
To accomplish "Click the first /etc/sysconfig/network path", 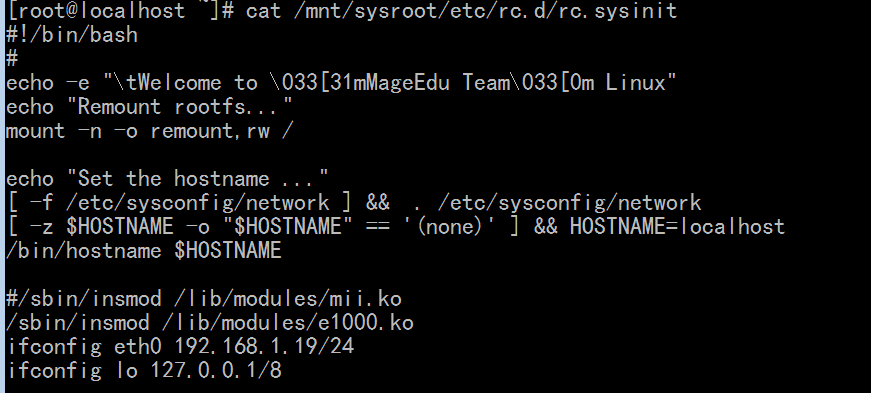I will click(x=198, y=203).
